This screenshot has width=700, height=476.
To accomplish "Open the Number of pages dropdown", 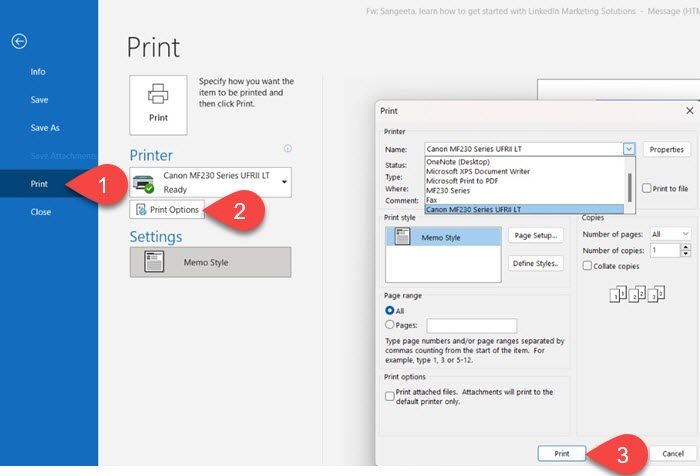I will coord(671,234).
